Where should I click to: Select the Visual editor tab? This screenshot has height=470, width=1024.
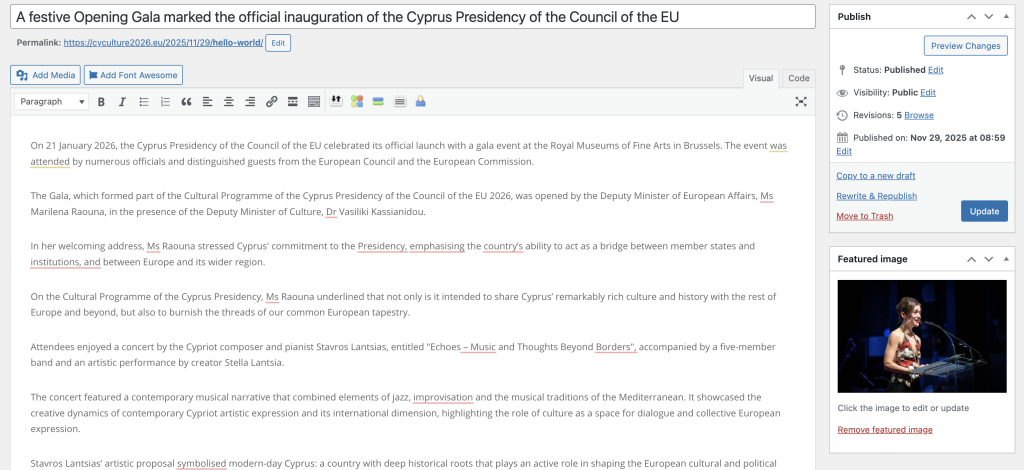point(761,78)
